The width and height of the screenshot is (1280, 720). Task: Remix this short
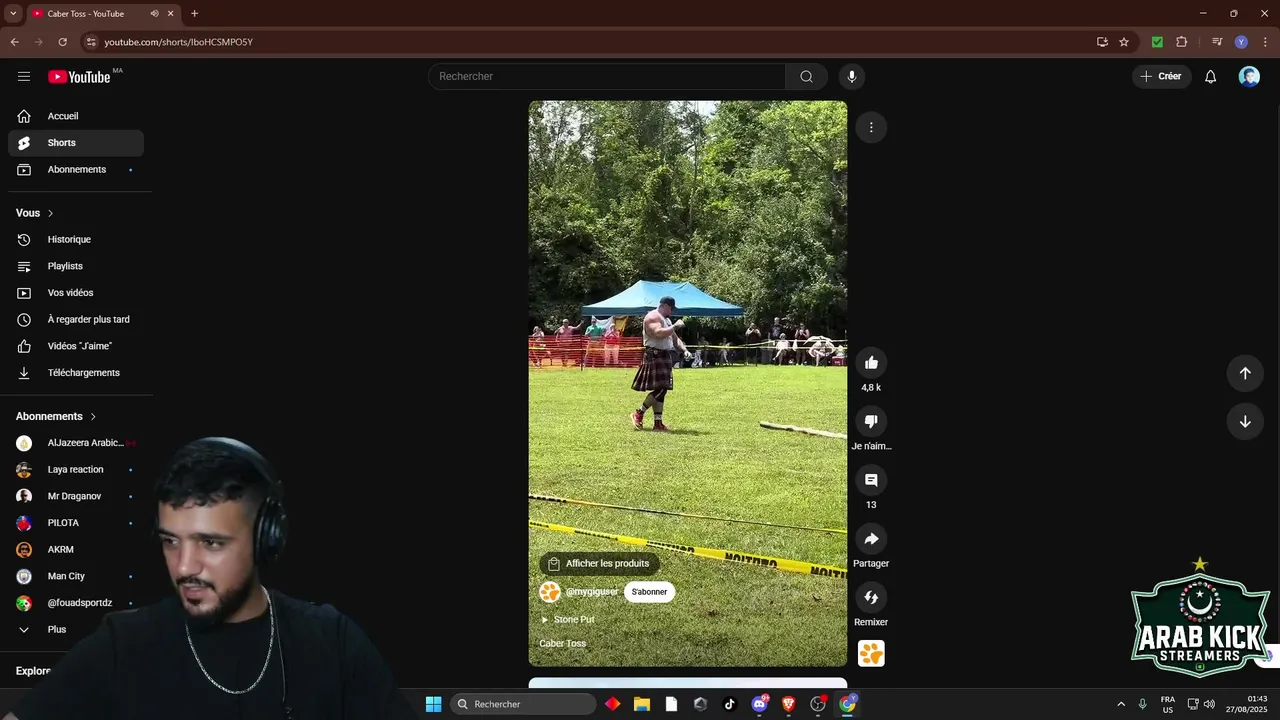(871, 598)
